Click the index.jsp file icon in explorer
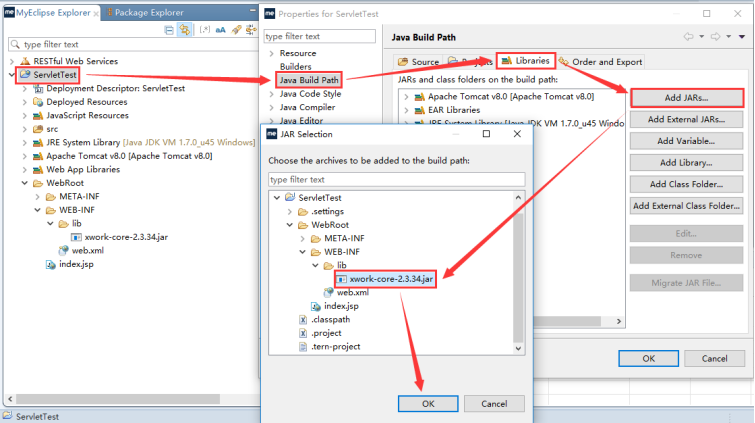This screenshot has height=423, width=755. click(x=51, y=264)
